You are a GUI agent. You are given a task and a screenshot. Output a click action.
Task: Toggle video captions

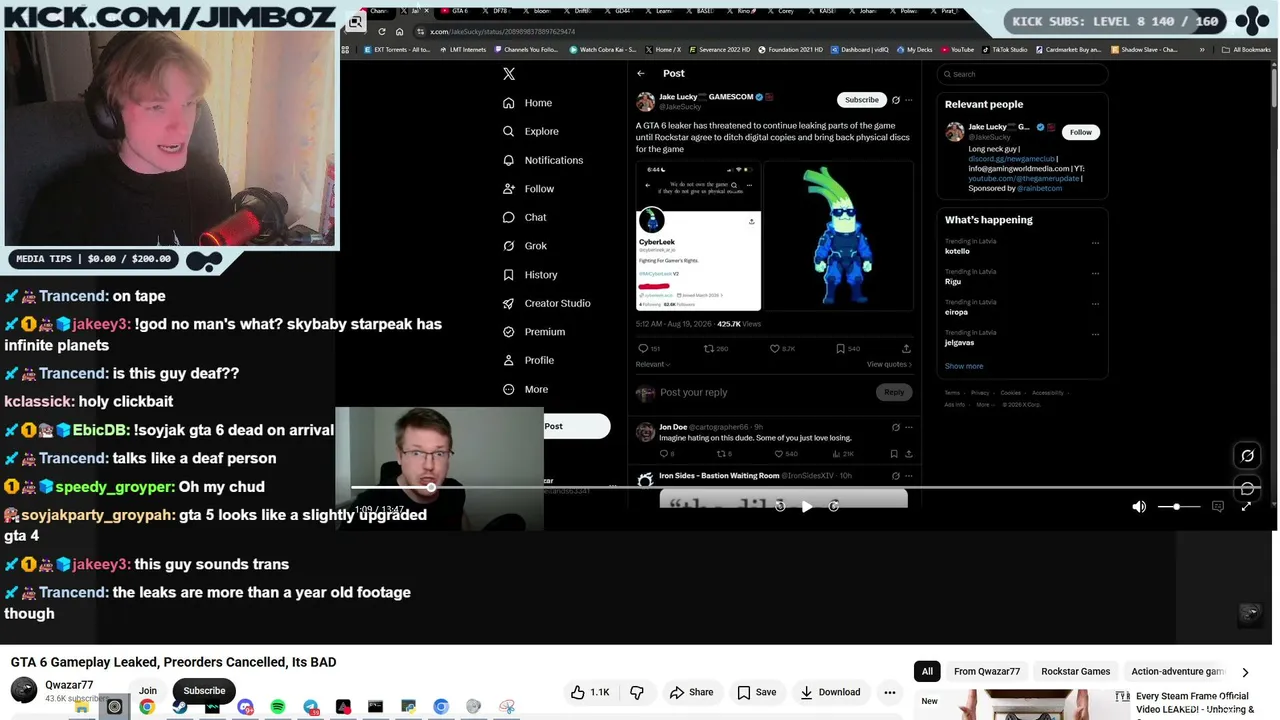tap(1218, 507)
